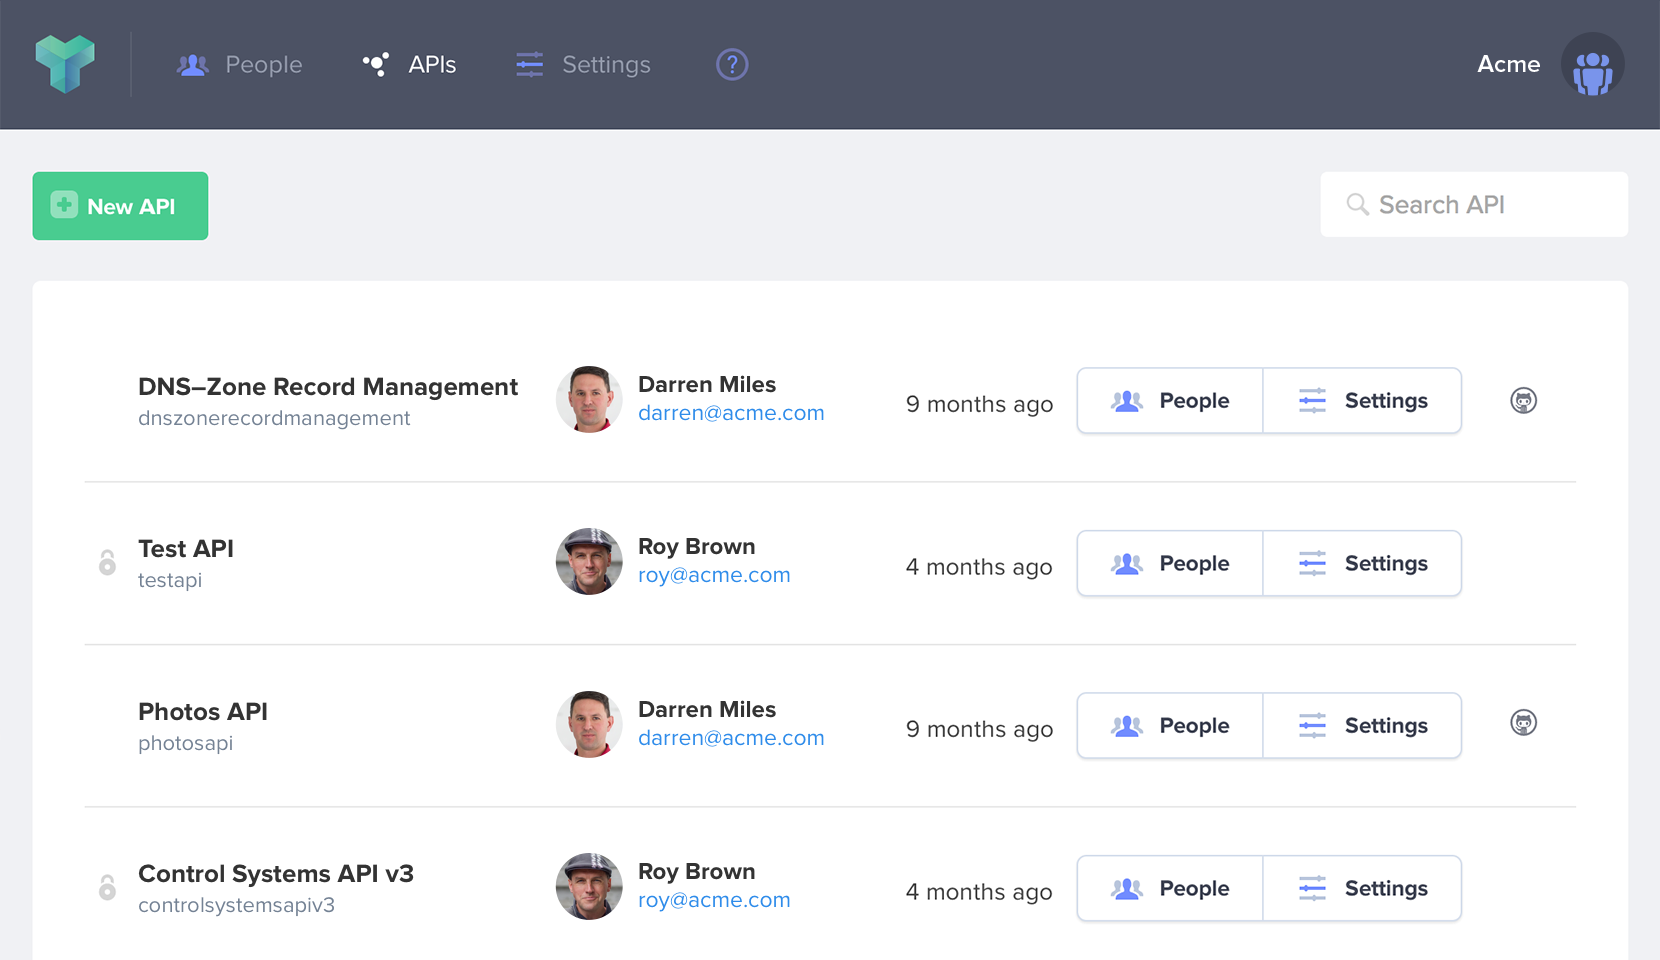
Task: Click roy@acme.com on the Test API row
Action: [714, 575]
